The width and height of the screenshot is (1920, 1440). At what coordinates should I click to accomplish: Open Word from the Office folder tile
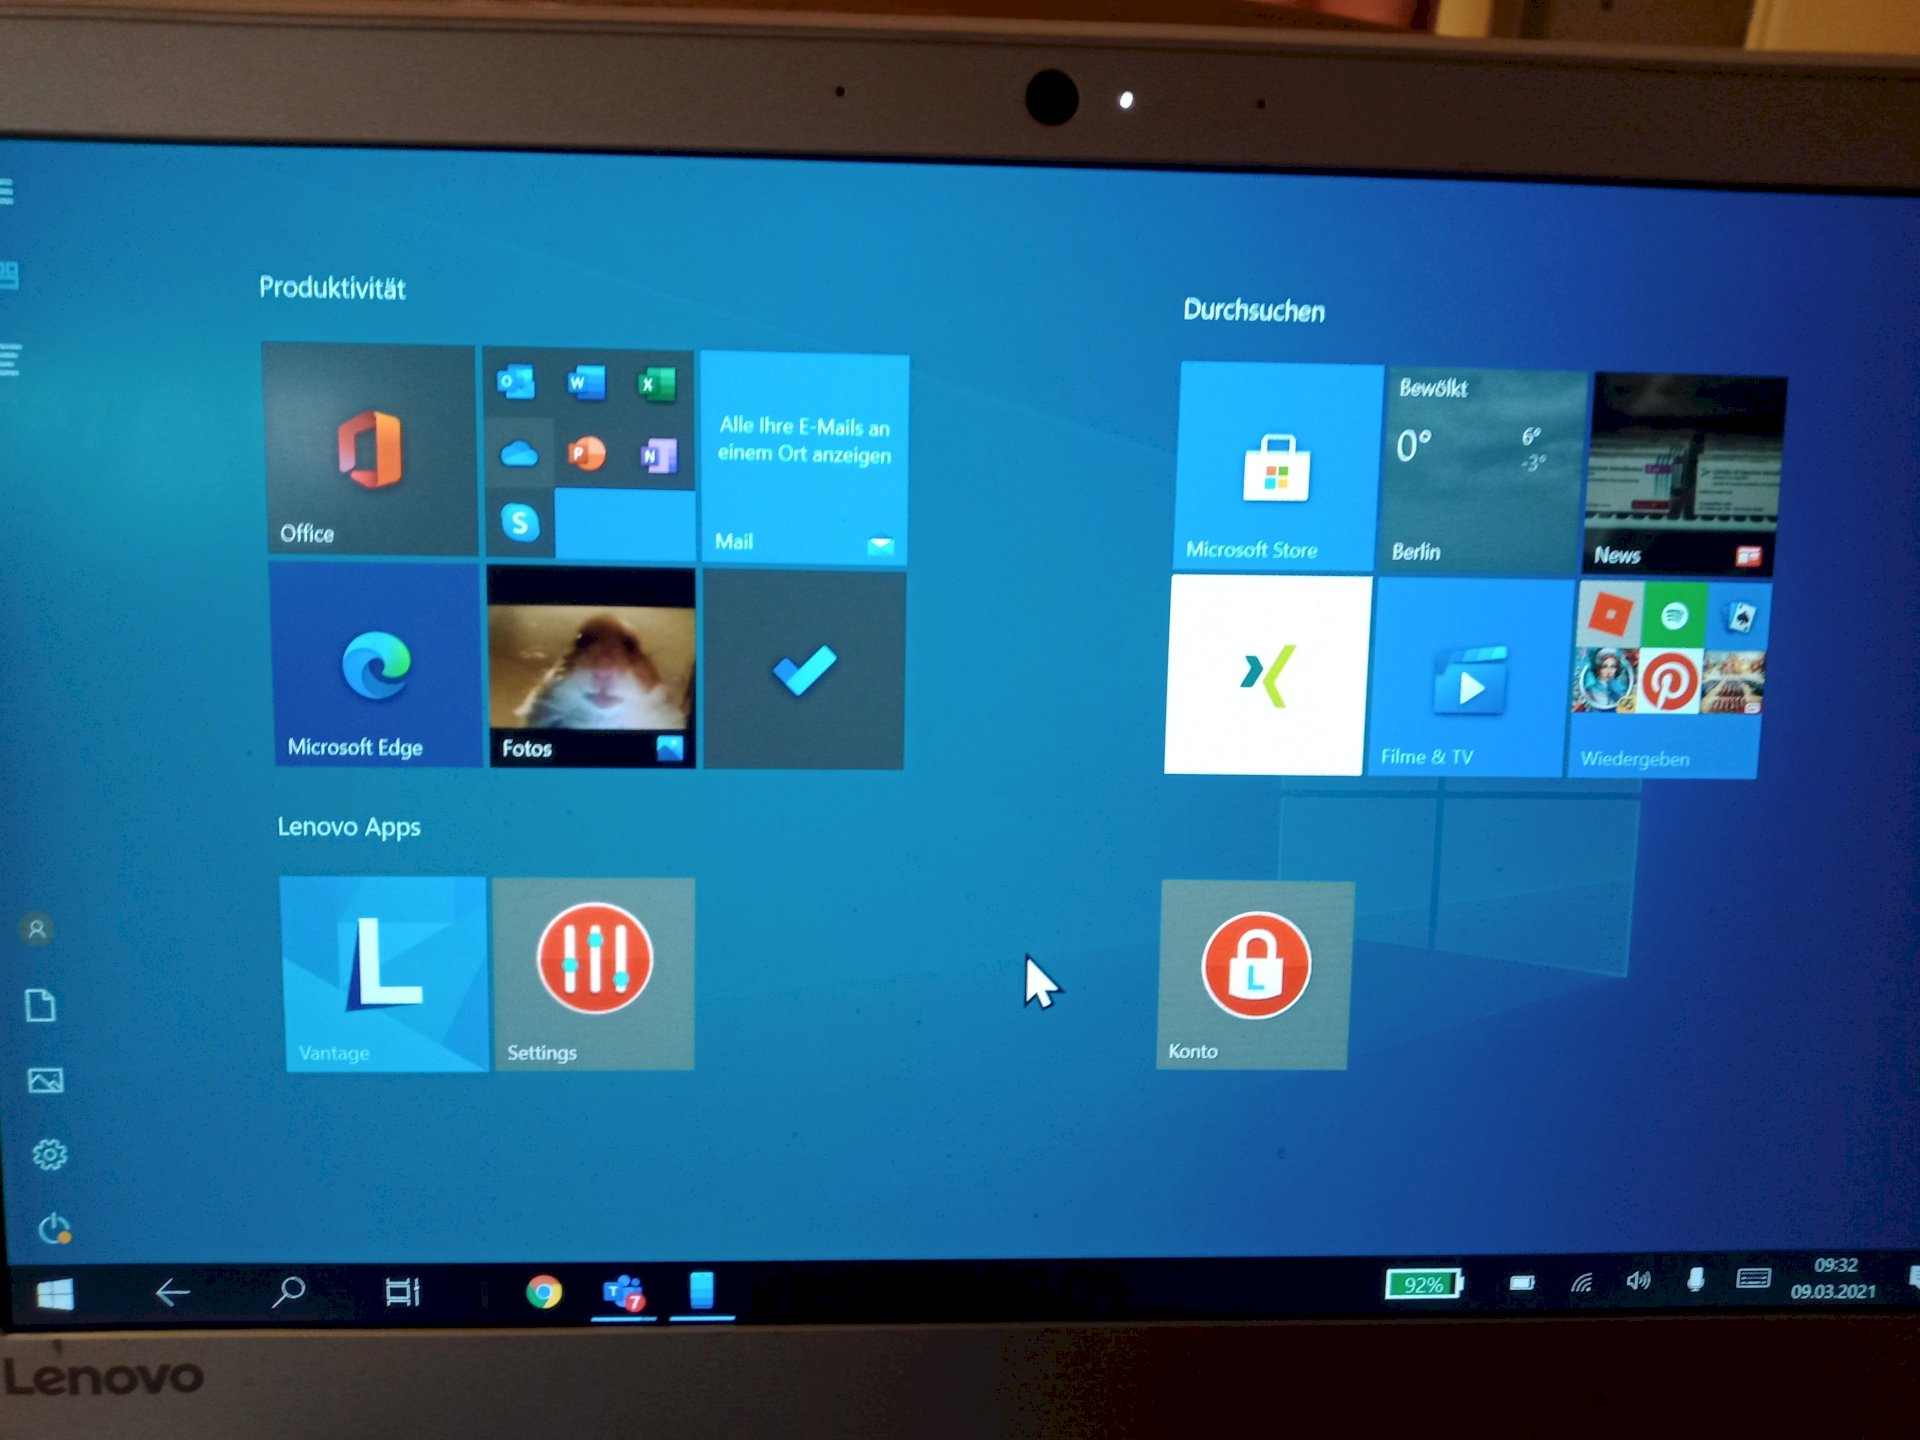[586, 382]
